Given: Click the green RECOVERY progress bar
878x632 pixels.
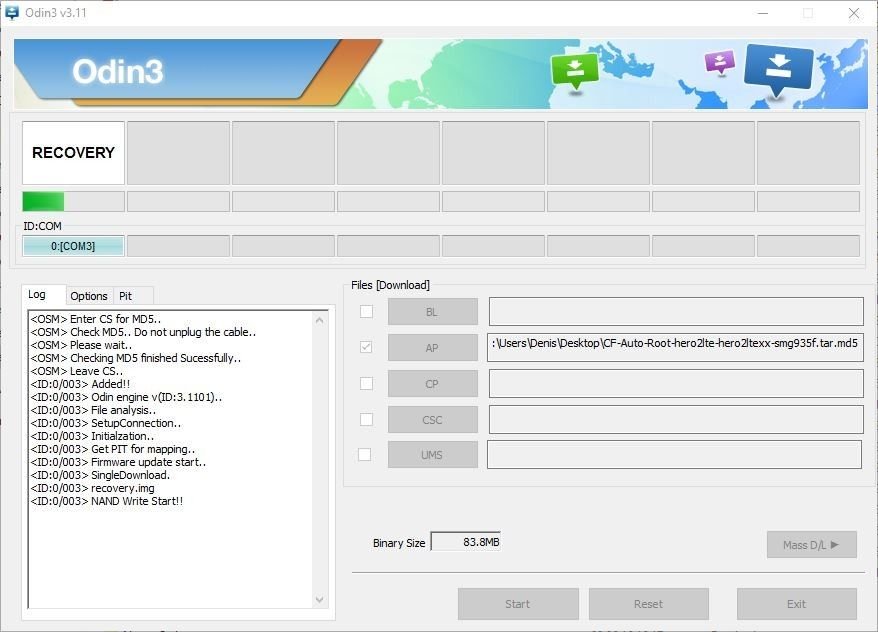Looking at the screenshot, I should [73, 202].
